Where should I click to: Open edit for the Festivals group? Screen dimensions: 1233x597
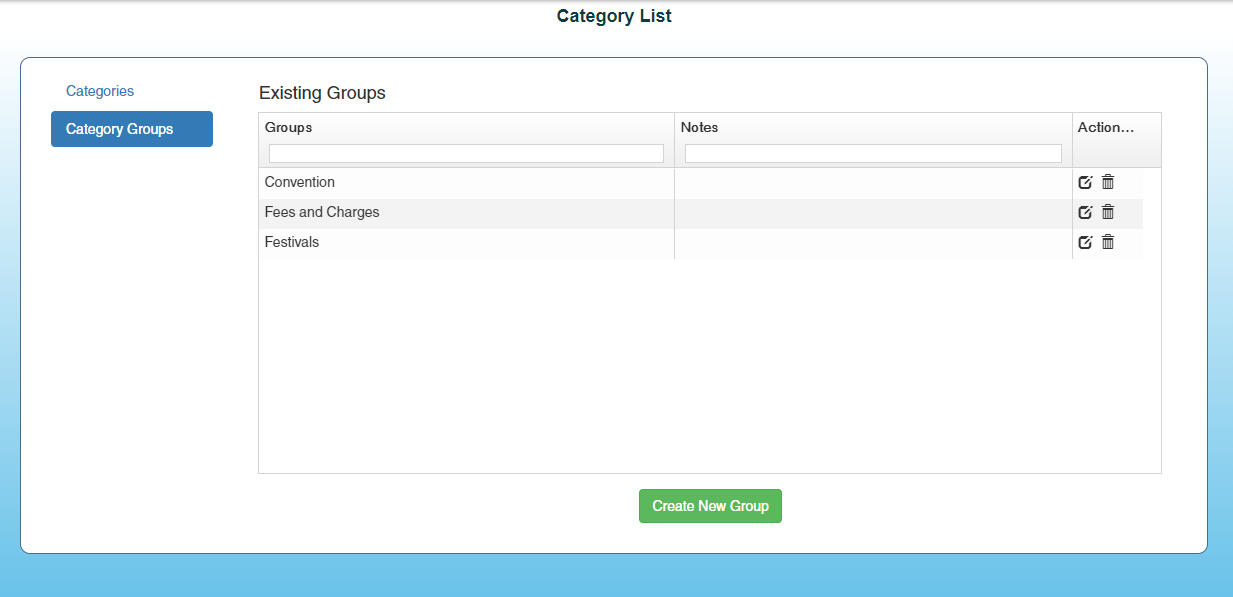1085,242
